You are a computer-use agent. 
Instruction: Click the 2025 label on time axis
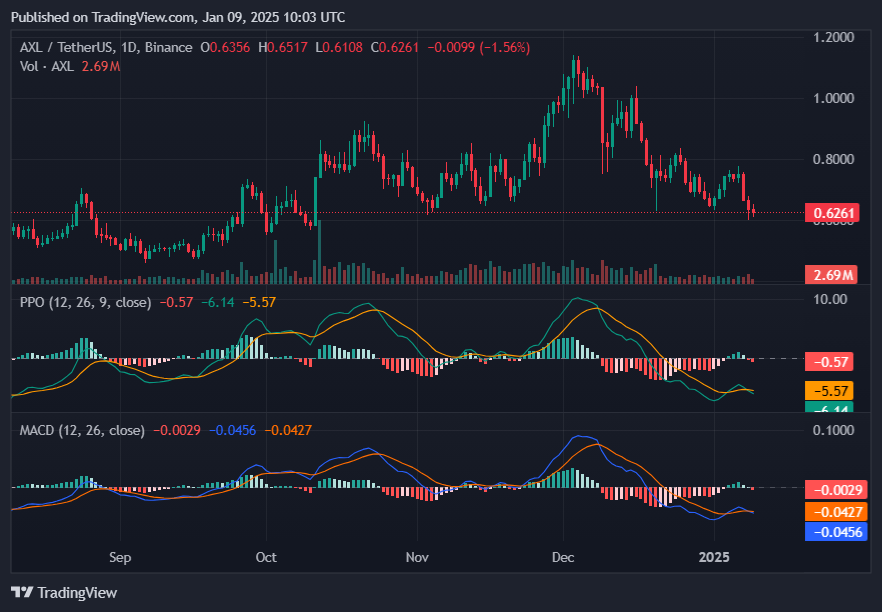click(x=714, y=557)
